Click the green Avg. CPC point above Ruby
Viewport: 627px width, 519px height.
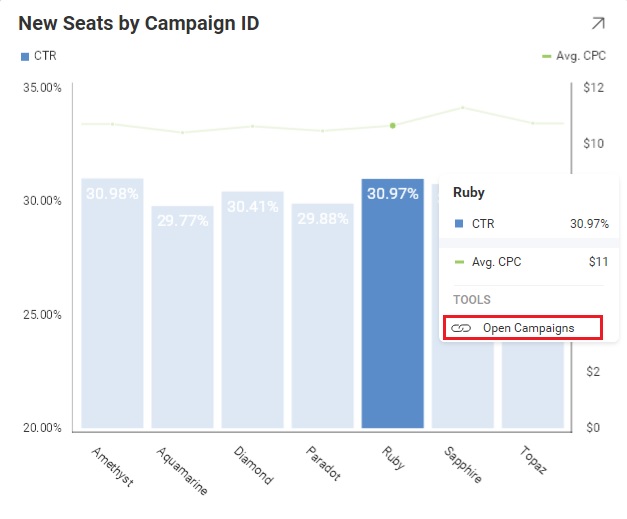[x=393, y=125]
